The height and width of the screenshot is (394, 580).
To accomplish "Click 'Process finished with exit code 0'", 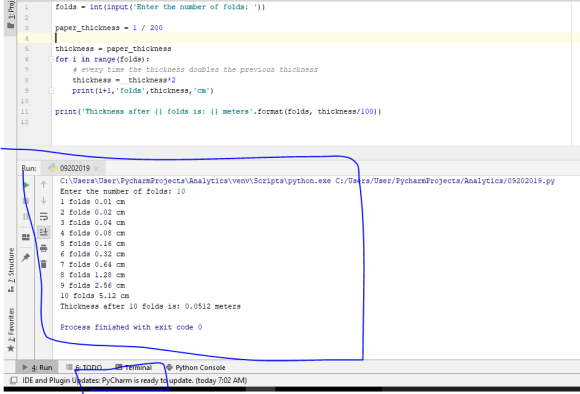I will click(x=131, y=327).
